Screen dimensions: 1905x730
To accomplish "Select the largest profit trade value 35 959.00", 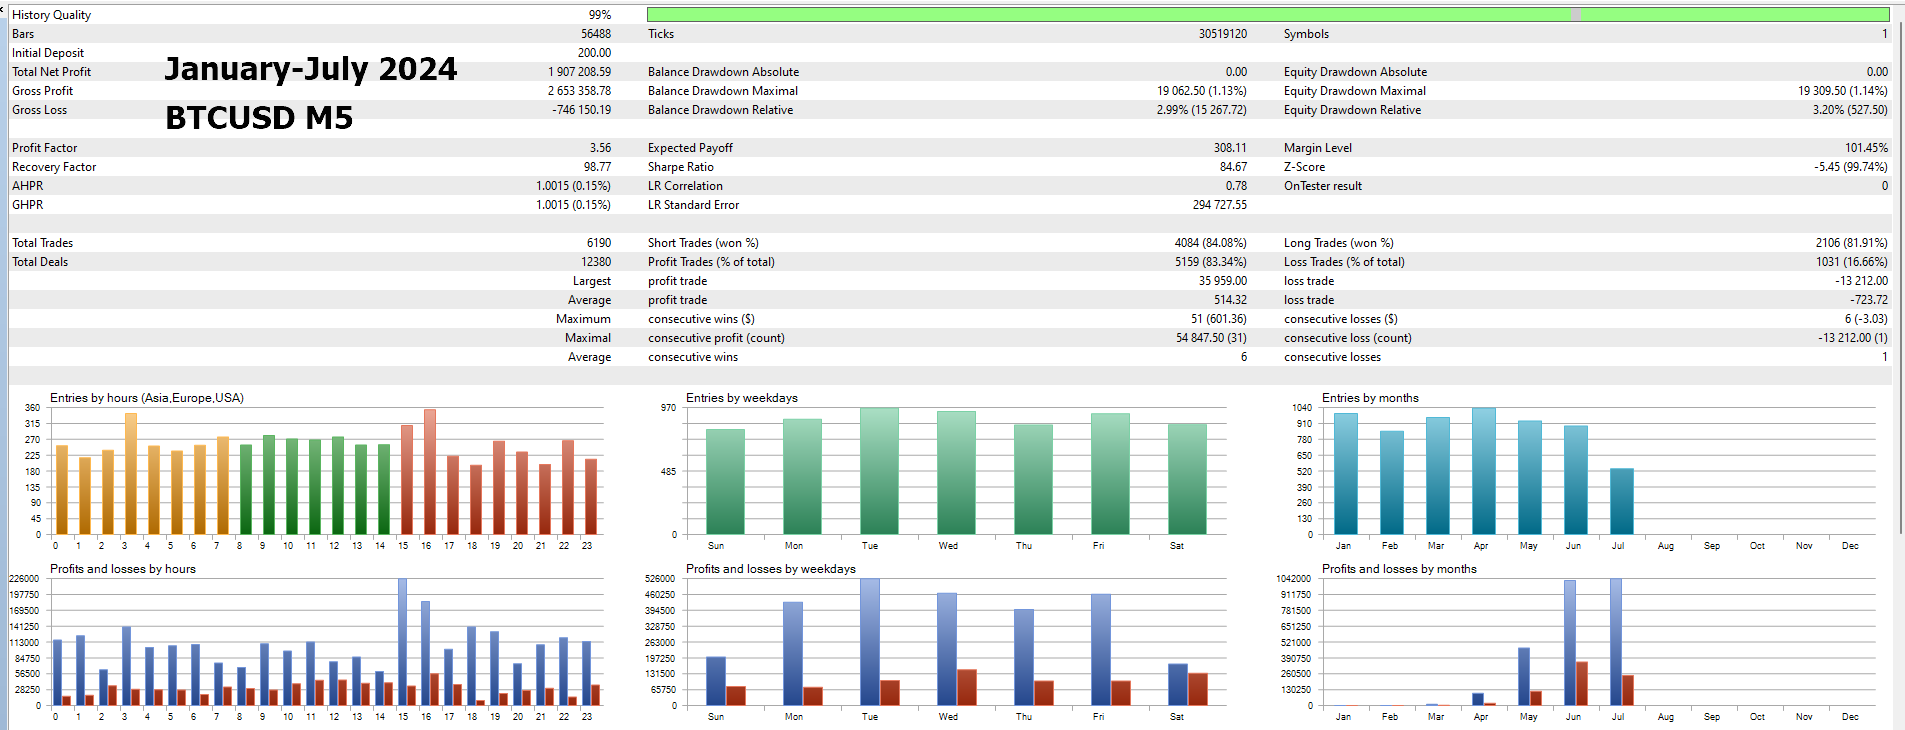I will tap(1222, 281).
